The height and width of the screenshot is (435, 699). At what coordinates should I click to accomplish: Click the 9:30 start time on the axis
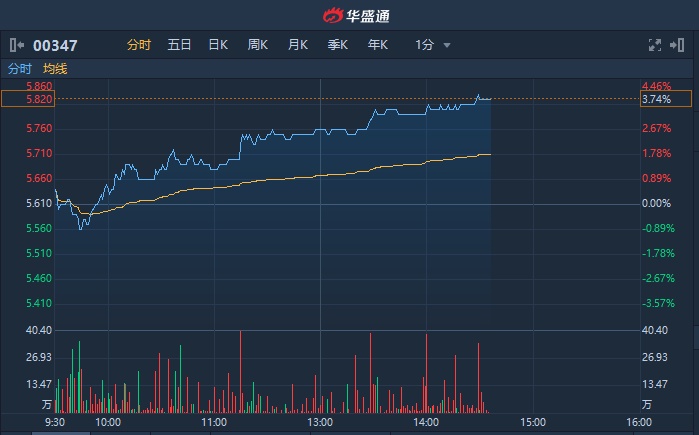pyautogui.click(x=55, y=423)
